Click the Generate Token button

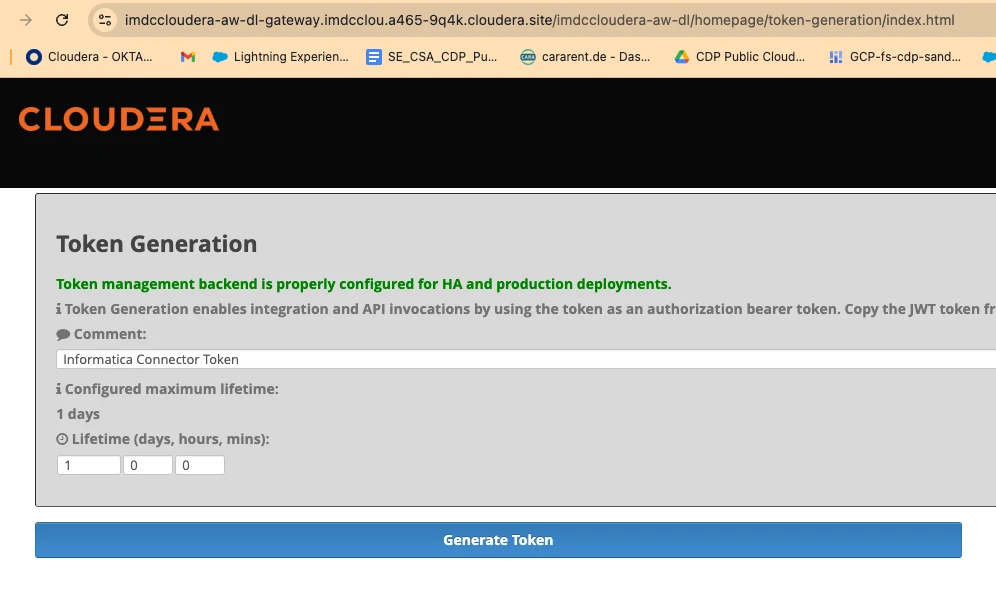(498, 540)
